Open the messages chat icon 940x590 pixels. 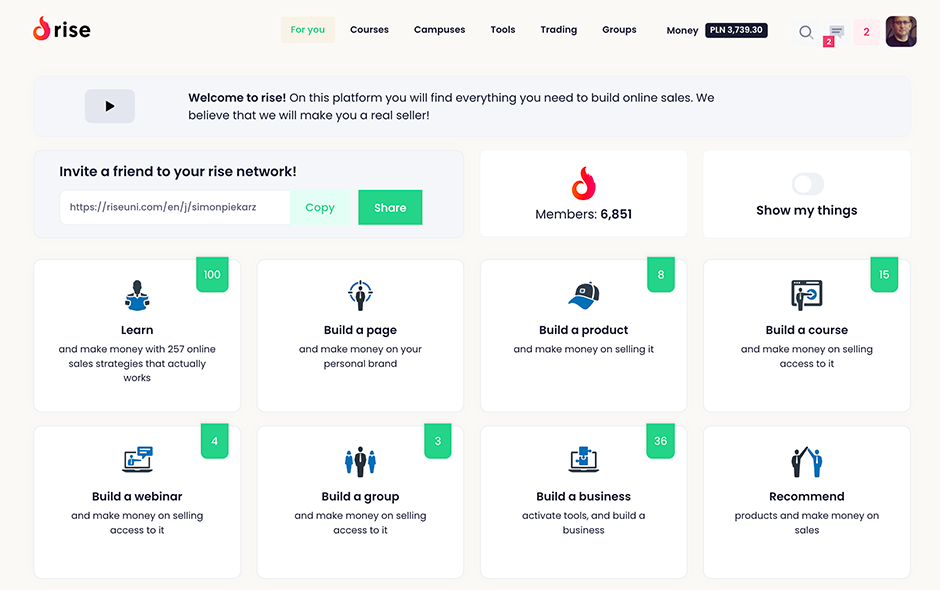click(x=836, y=32)
